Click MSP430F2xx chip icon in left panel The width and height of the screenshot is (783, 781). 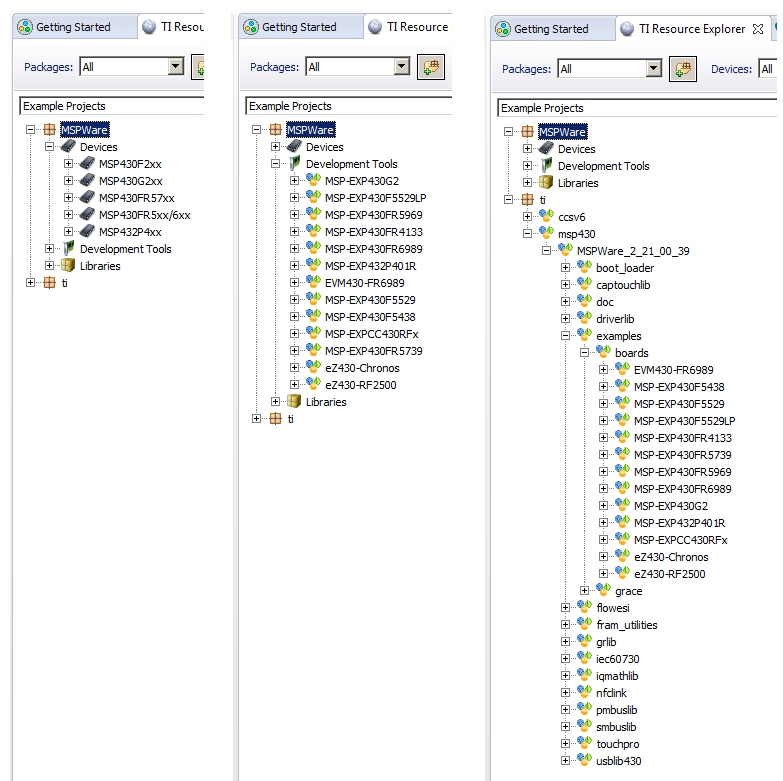click(87, 163)
